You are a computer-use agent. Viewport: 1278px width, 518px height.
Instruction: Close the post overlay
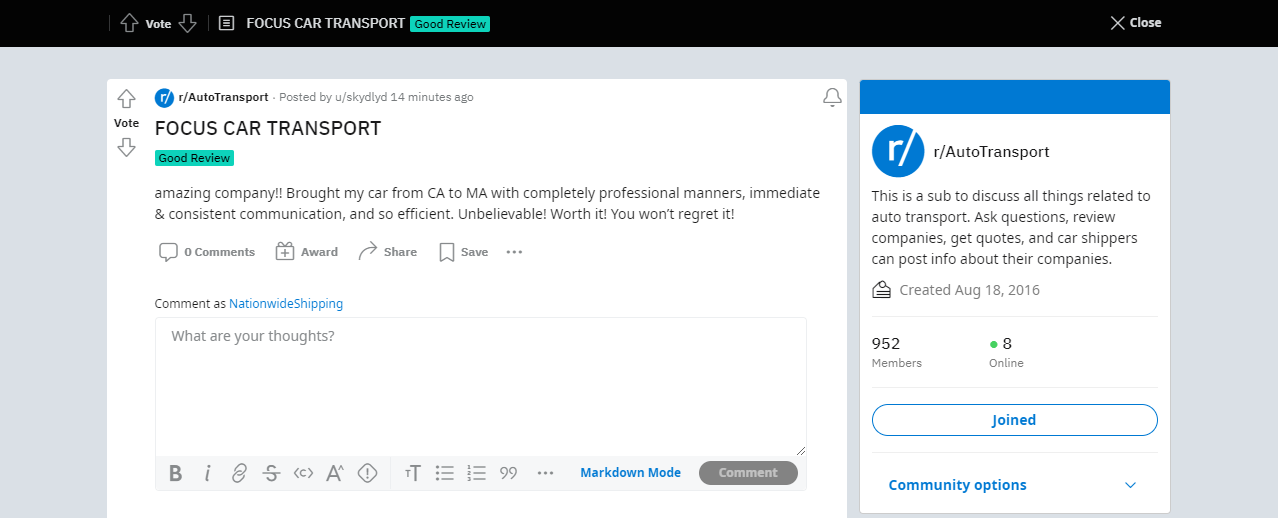[1135, 23]
